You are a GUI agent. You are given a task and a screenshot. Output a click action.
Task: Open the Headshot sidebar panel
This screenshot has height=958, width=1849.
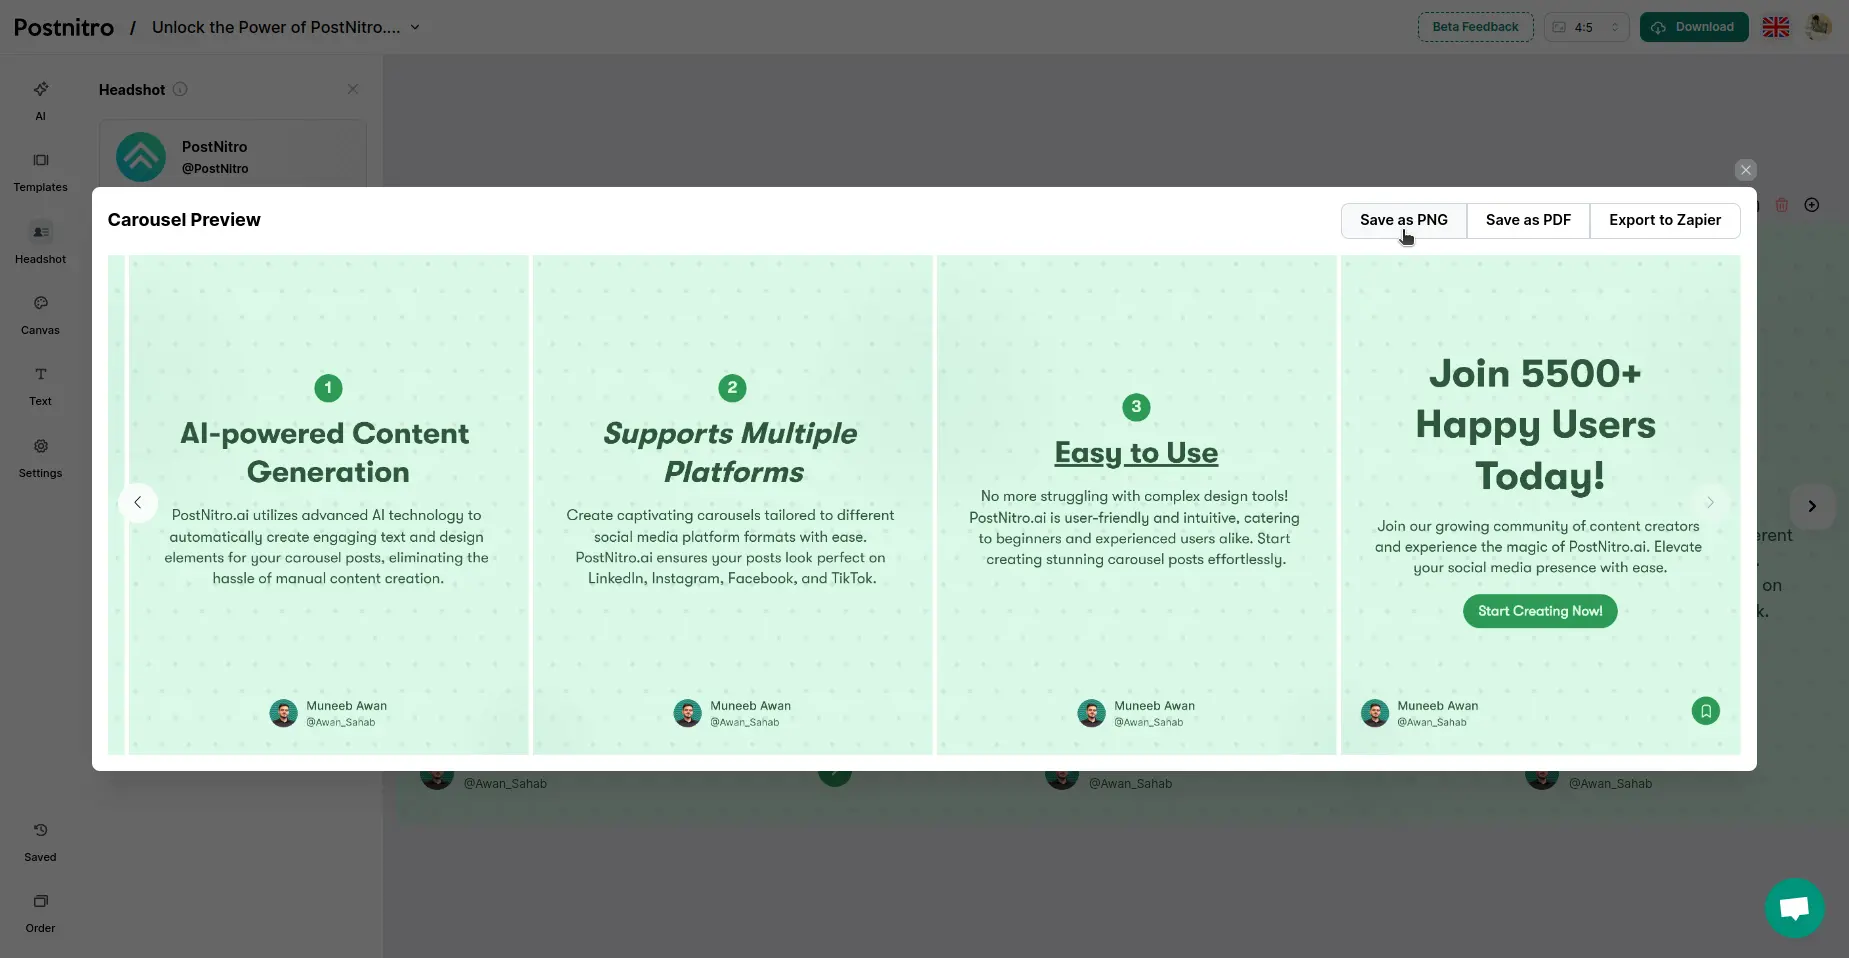pos(40,244)
